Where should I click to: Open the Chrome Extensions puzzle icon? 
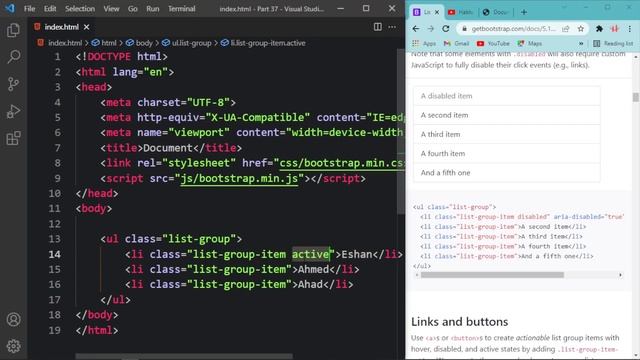pos(599,29)
